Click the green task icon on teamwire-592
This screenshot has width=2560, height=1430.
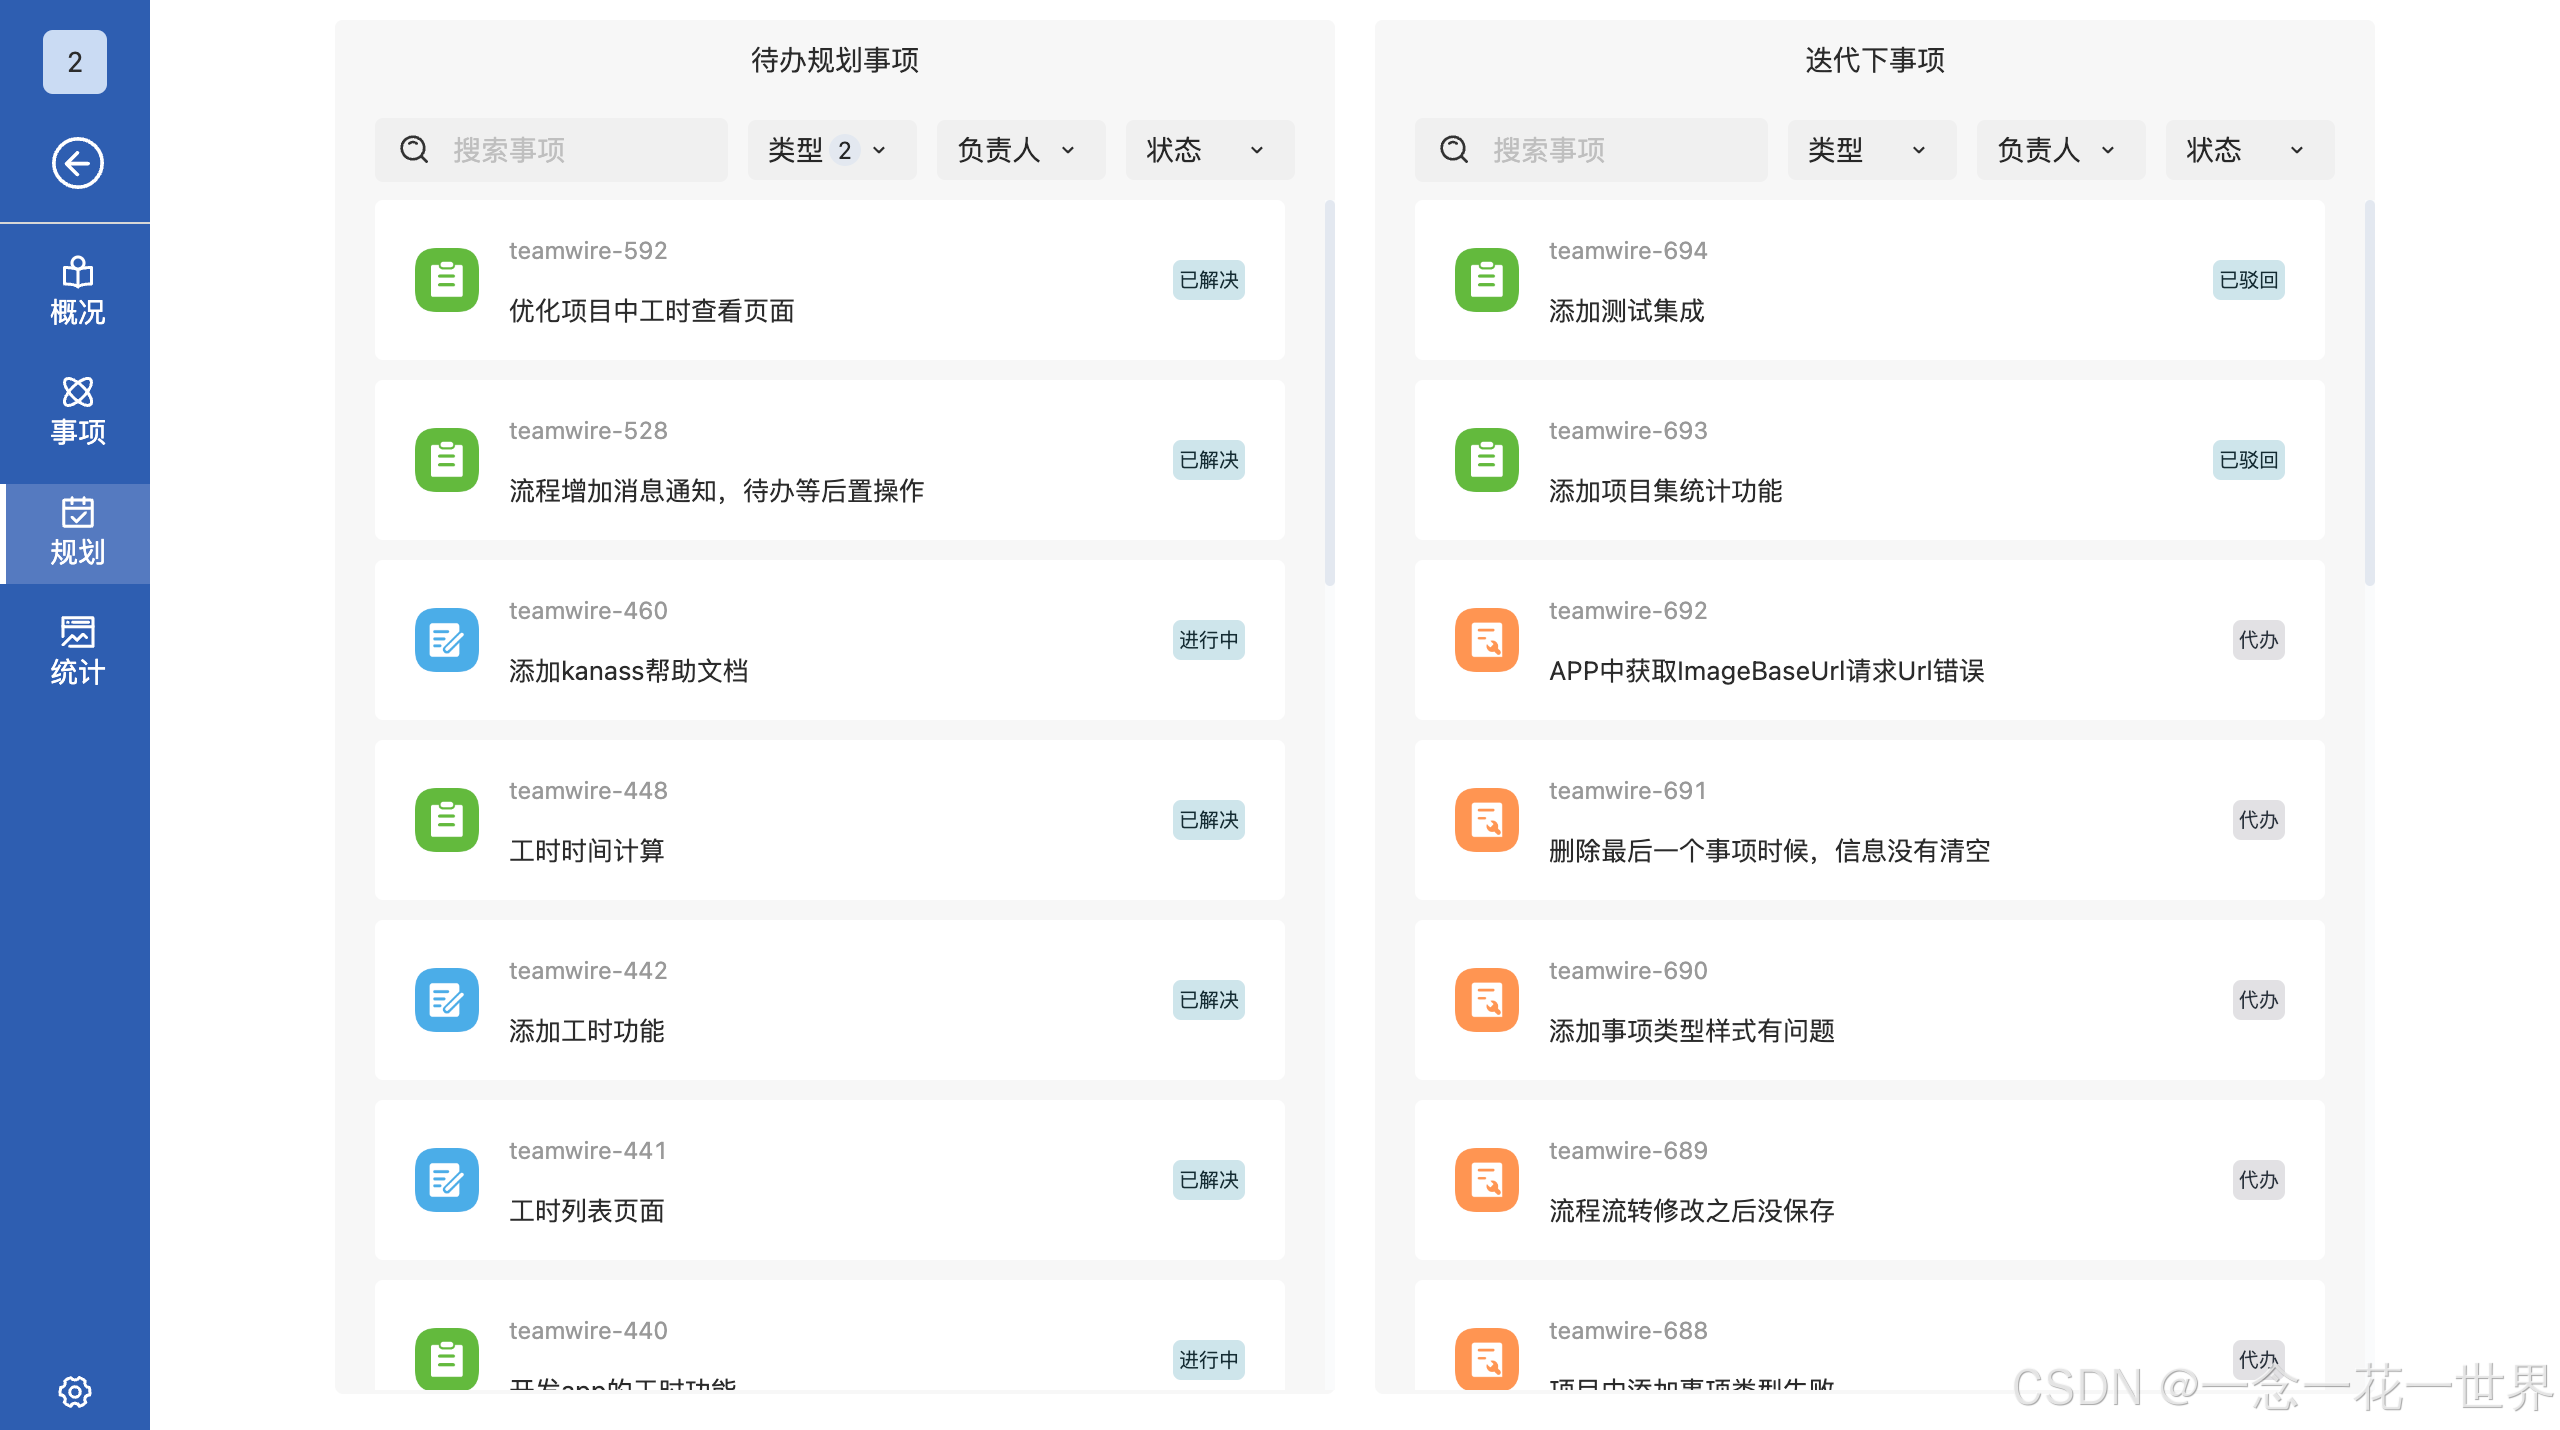446,280
